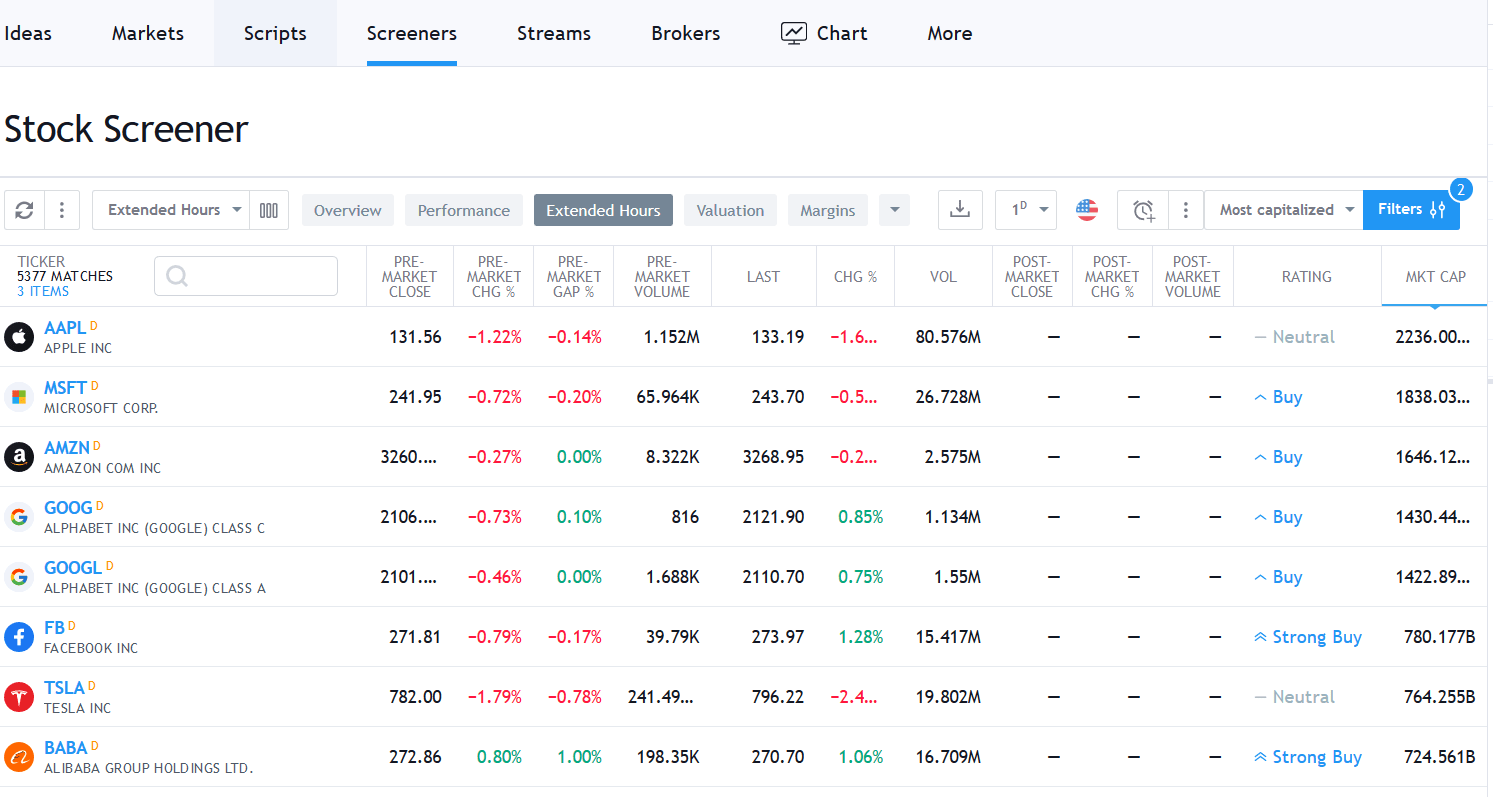Click the Apple logo next to AAPL
This screenshot has width=1493, height=797.
19,337
